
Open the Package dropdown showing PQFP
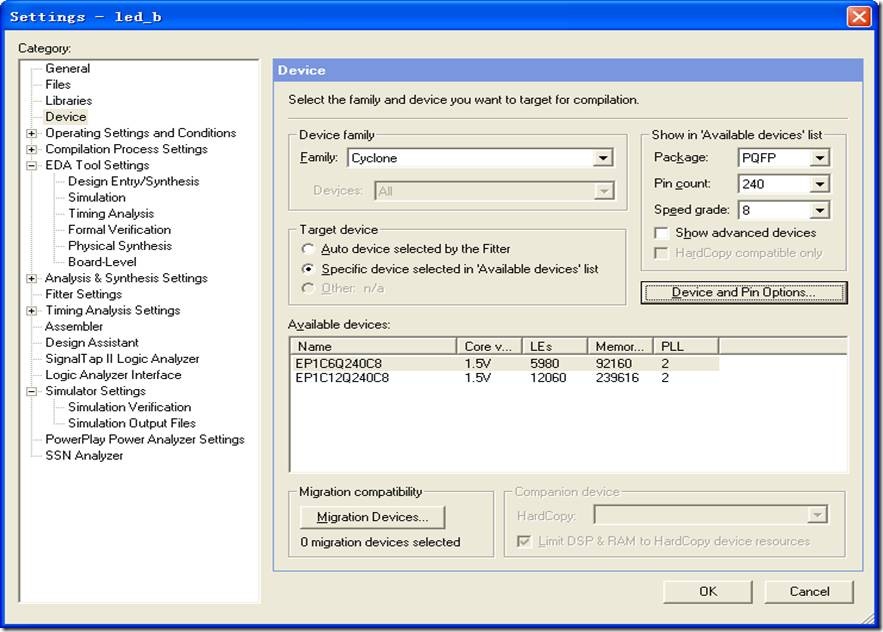(819, 158)
